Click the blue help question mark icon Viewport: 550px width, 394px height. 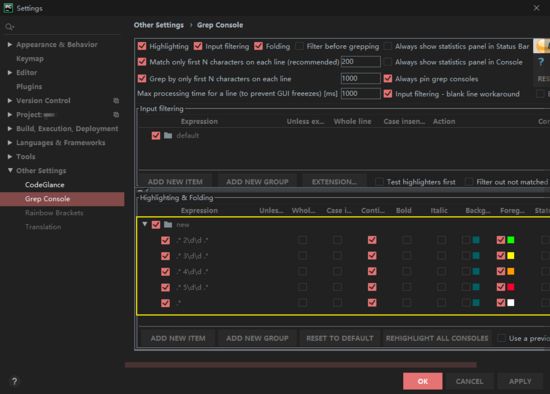pyautogui.click(x=541, y=62)
